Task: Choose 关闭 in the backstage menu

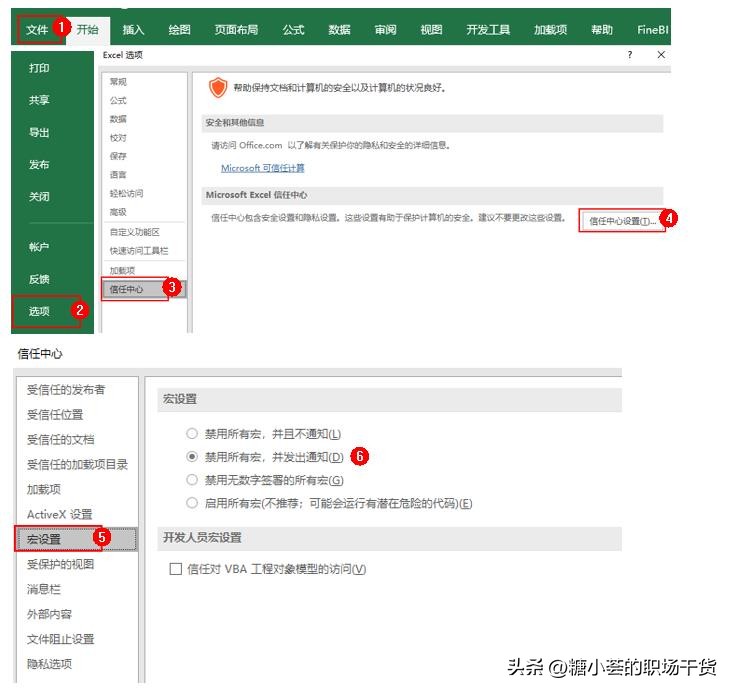Action: 39,196
